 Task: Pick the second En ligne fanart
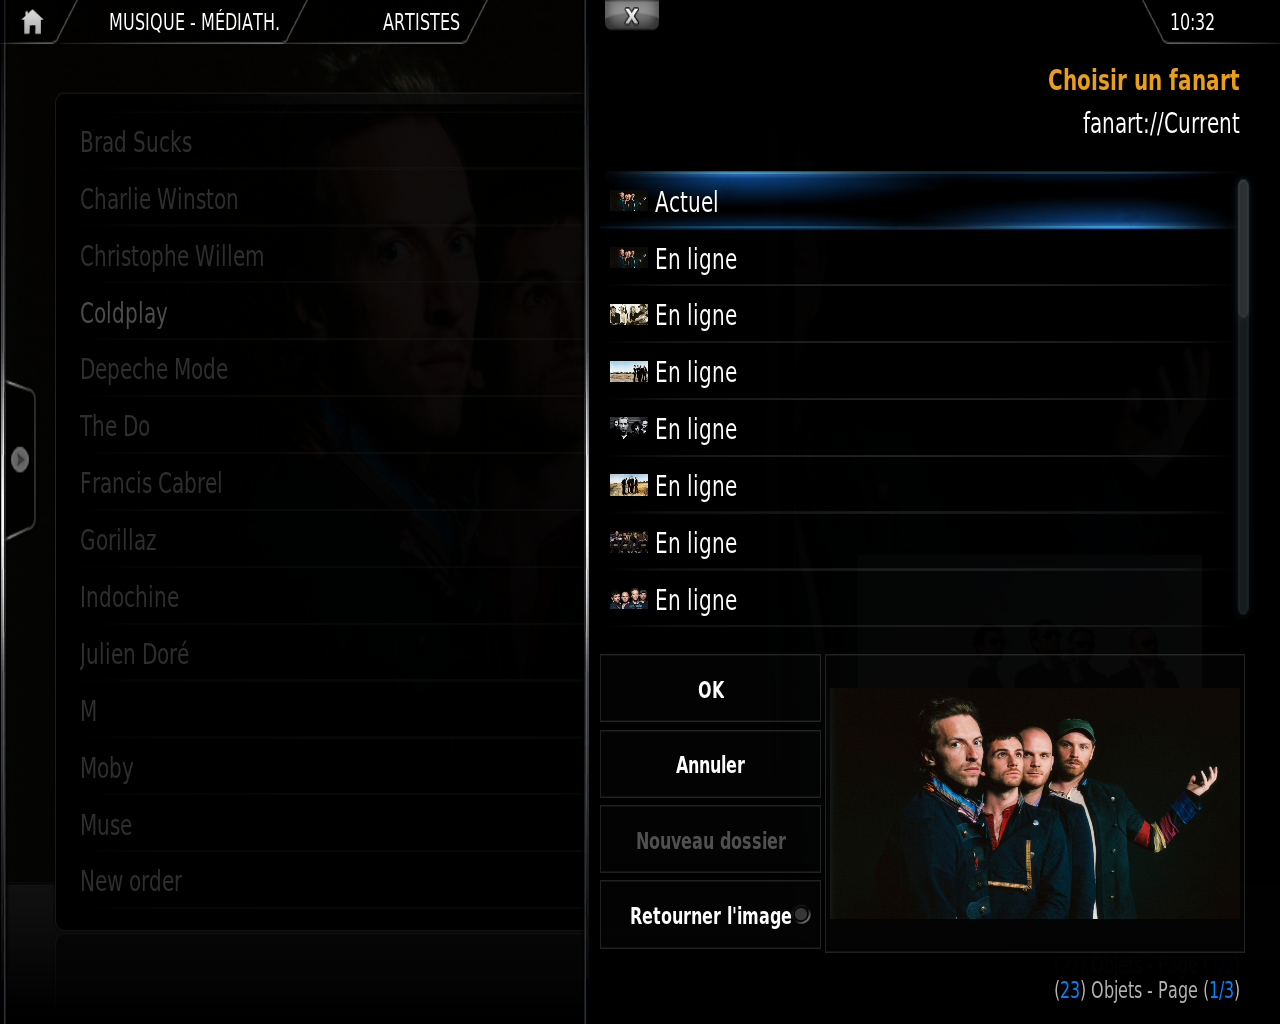918,315
